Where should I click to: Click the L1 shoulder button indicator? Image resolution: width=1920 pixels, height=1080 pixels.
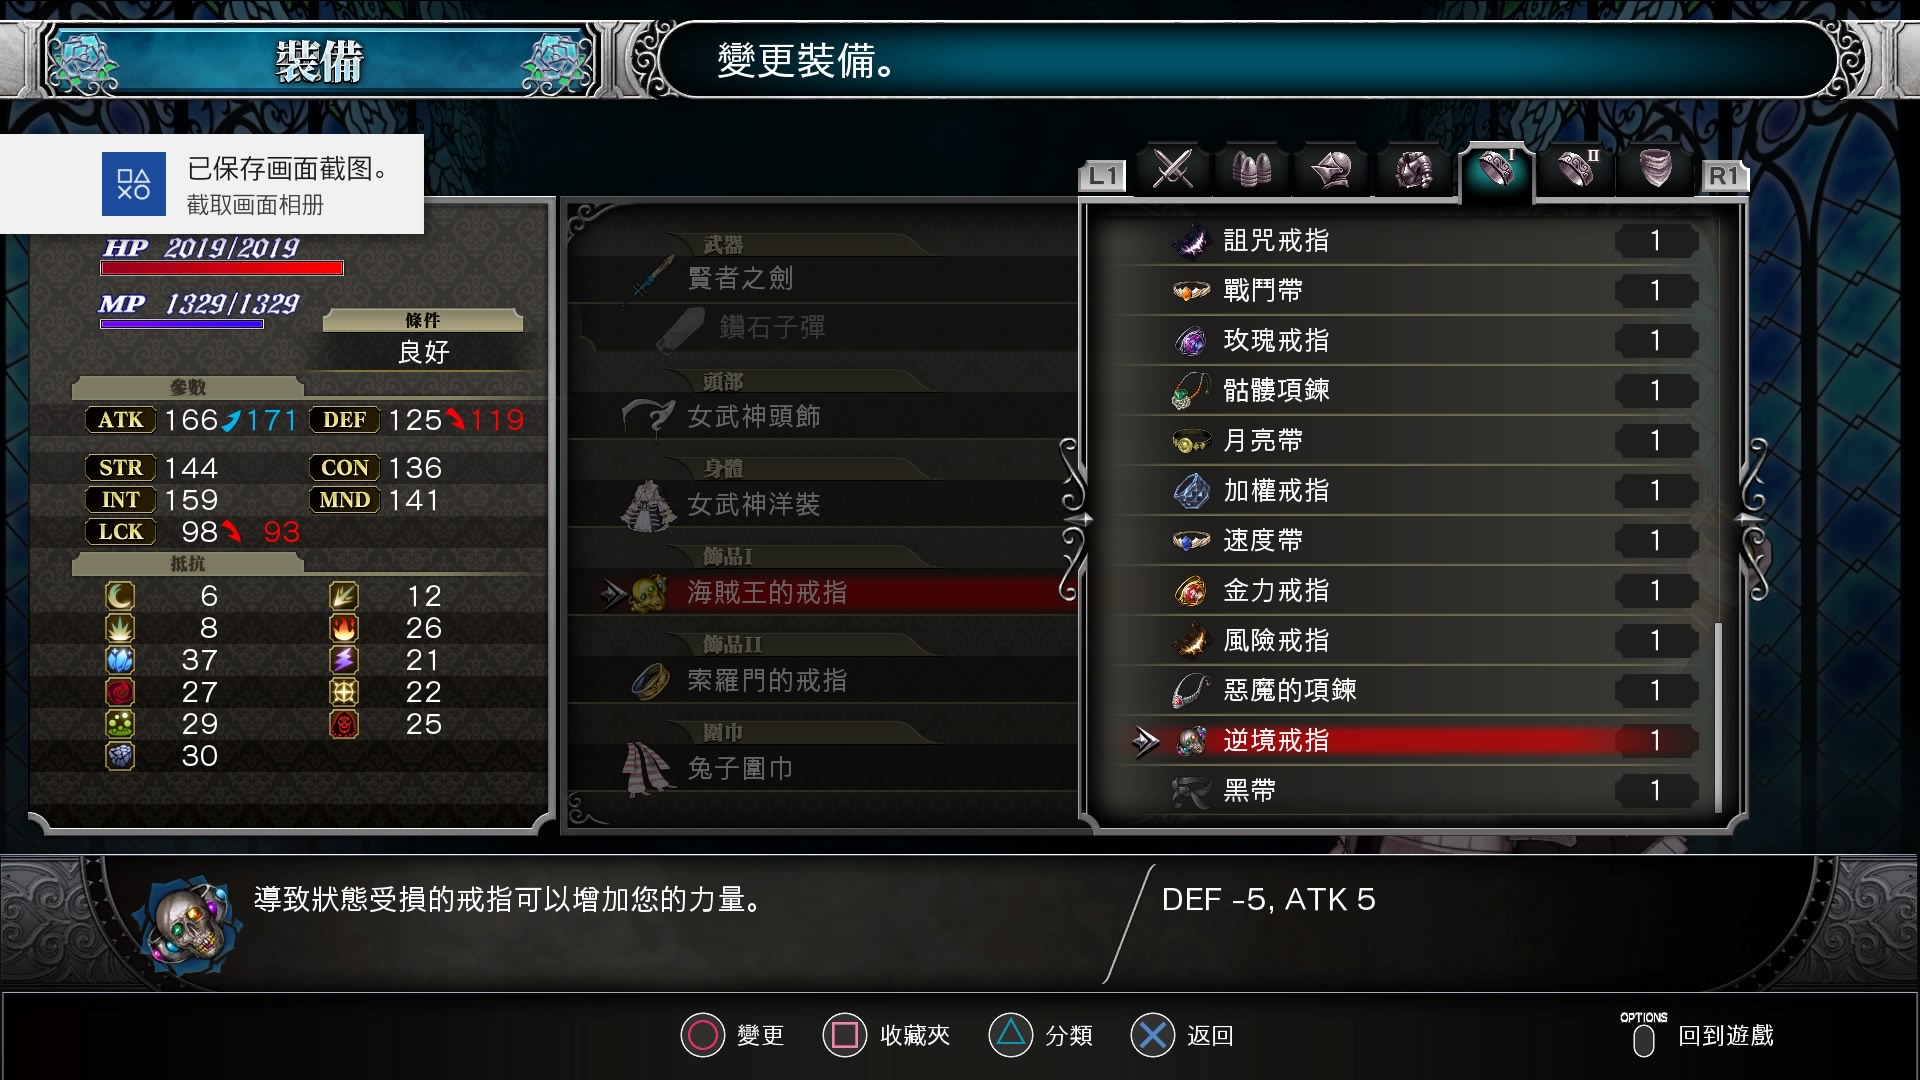click(x=1103, y=176)
